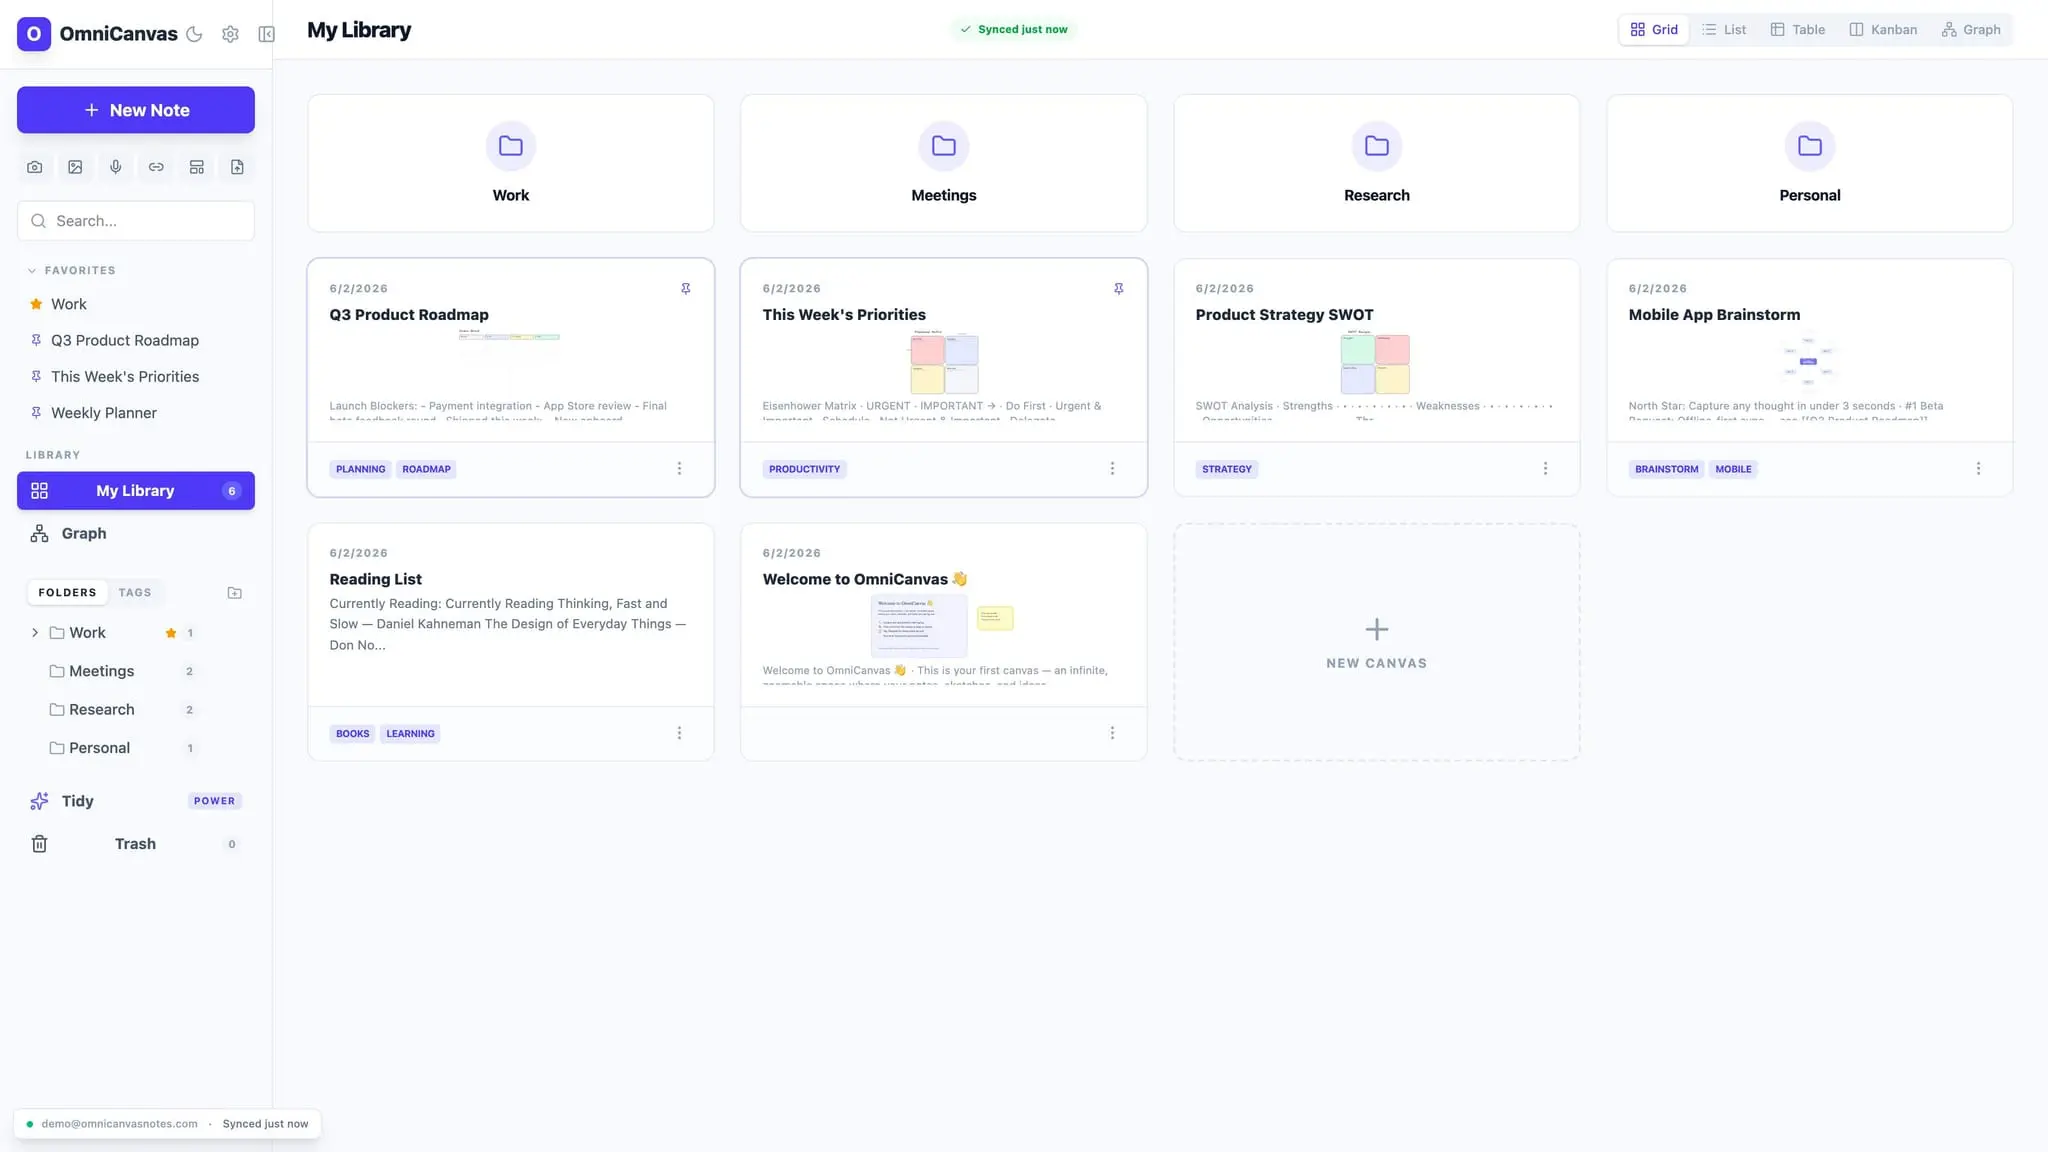The width and height of the screenshot is (2048, 1152).
Task: Click the ROADMAP tag
Action: point(427,469)
